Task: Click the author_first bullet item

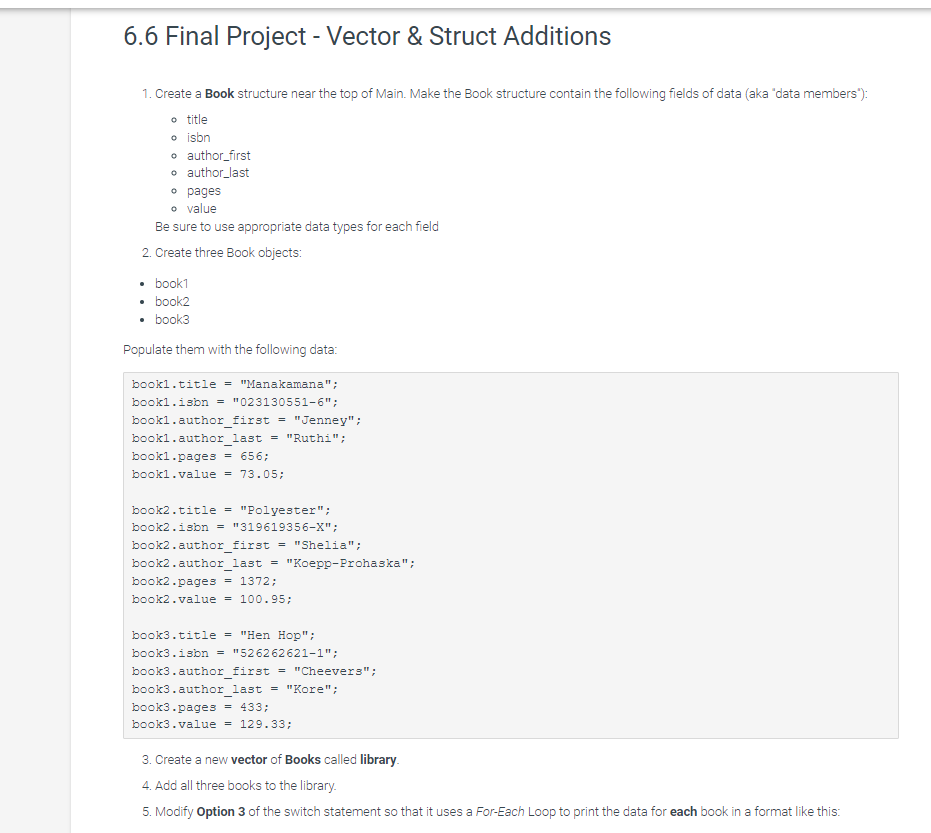Action: click(218, 156)
